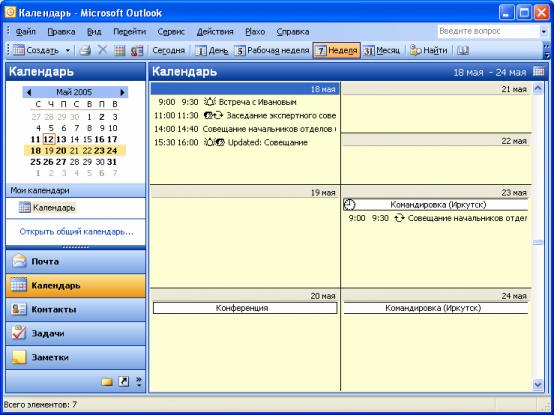Open the Address Book toolbar icon
The height and width of the screenshot is (415, 554).
tap(137, 51)
